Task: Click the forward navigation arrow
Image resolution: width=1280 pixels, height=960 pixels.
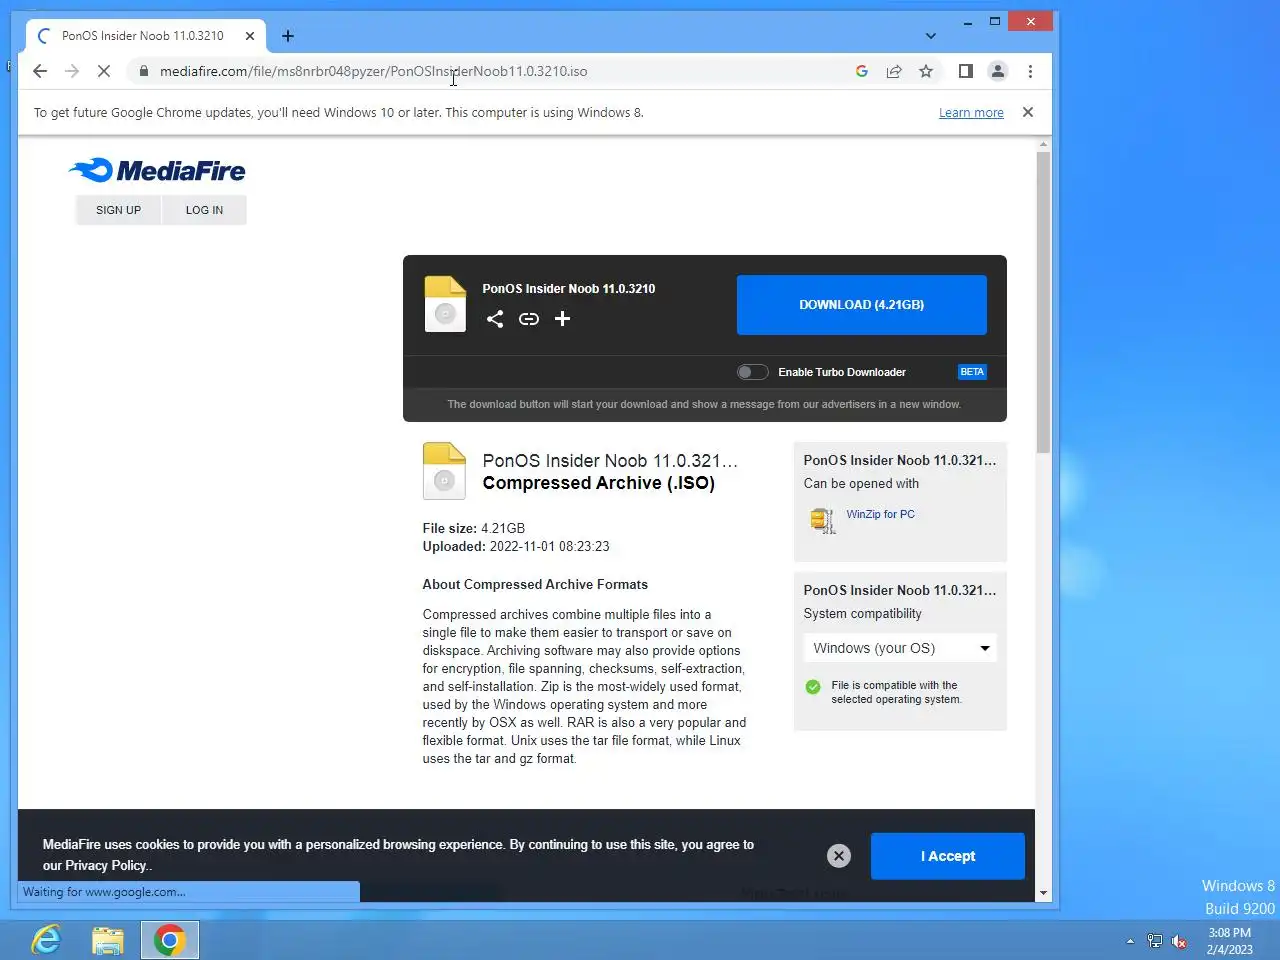Action: 72,71
